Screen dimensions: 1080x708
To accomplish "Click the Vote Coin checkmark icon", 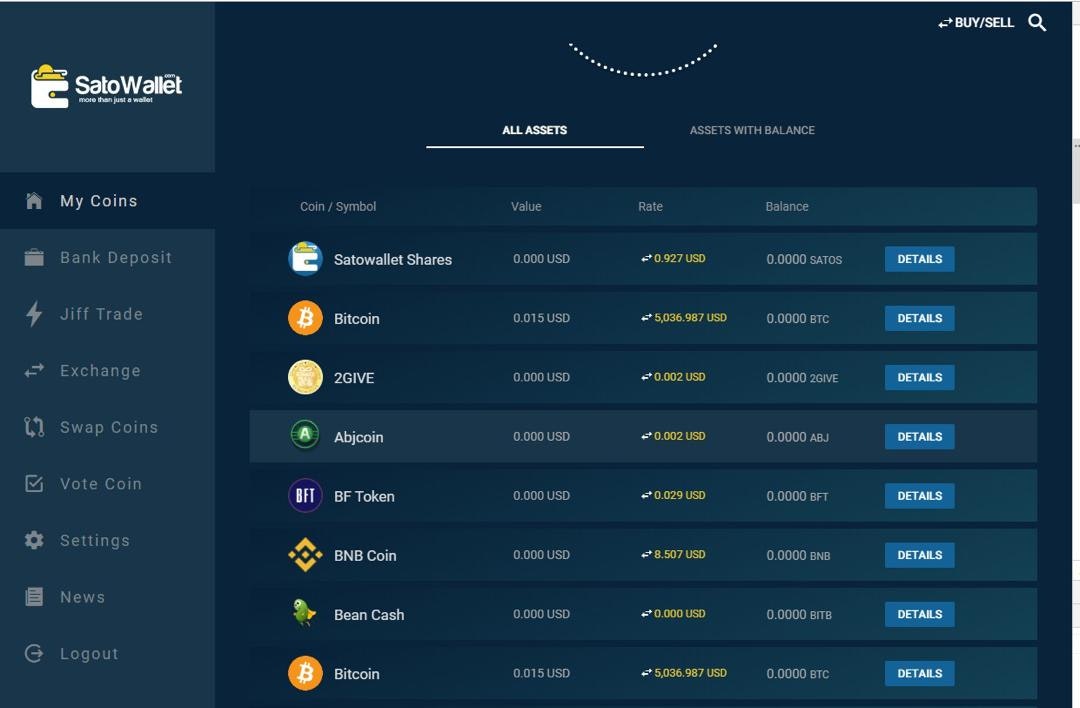I will coord(34,483).
